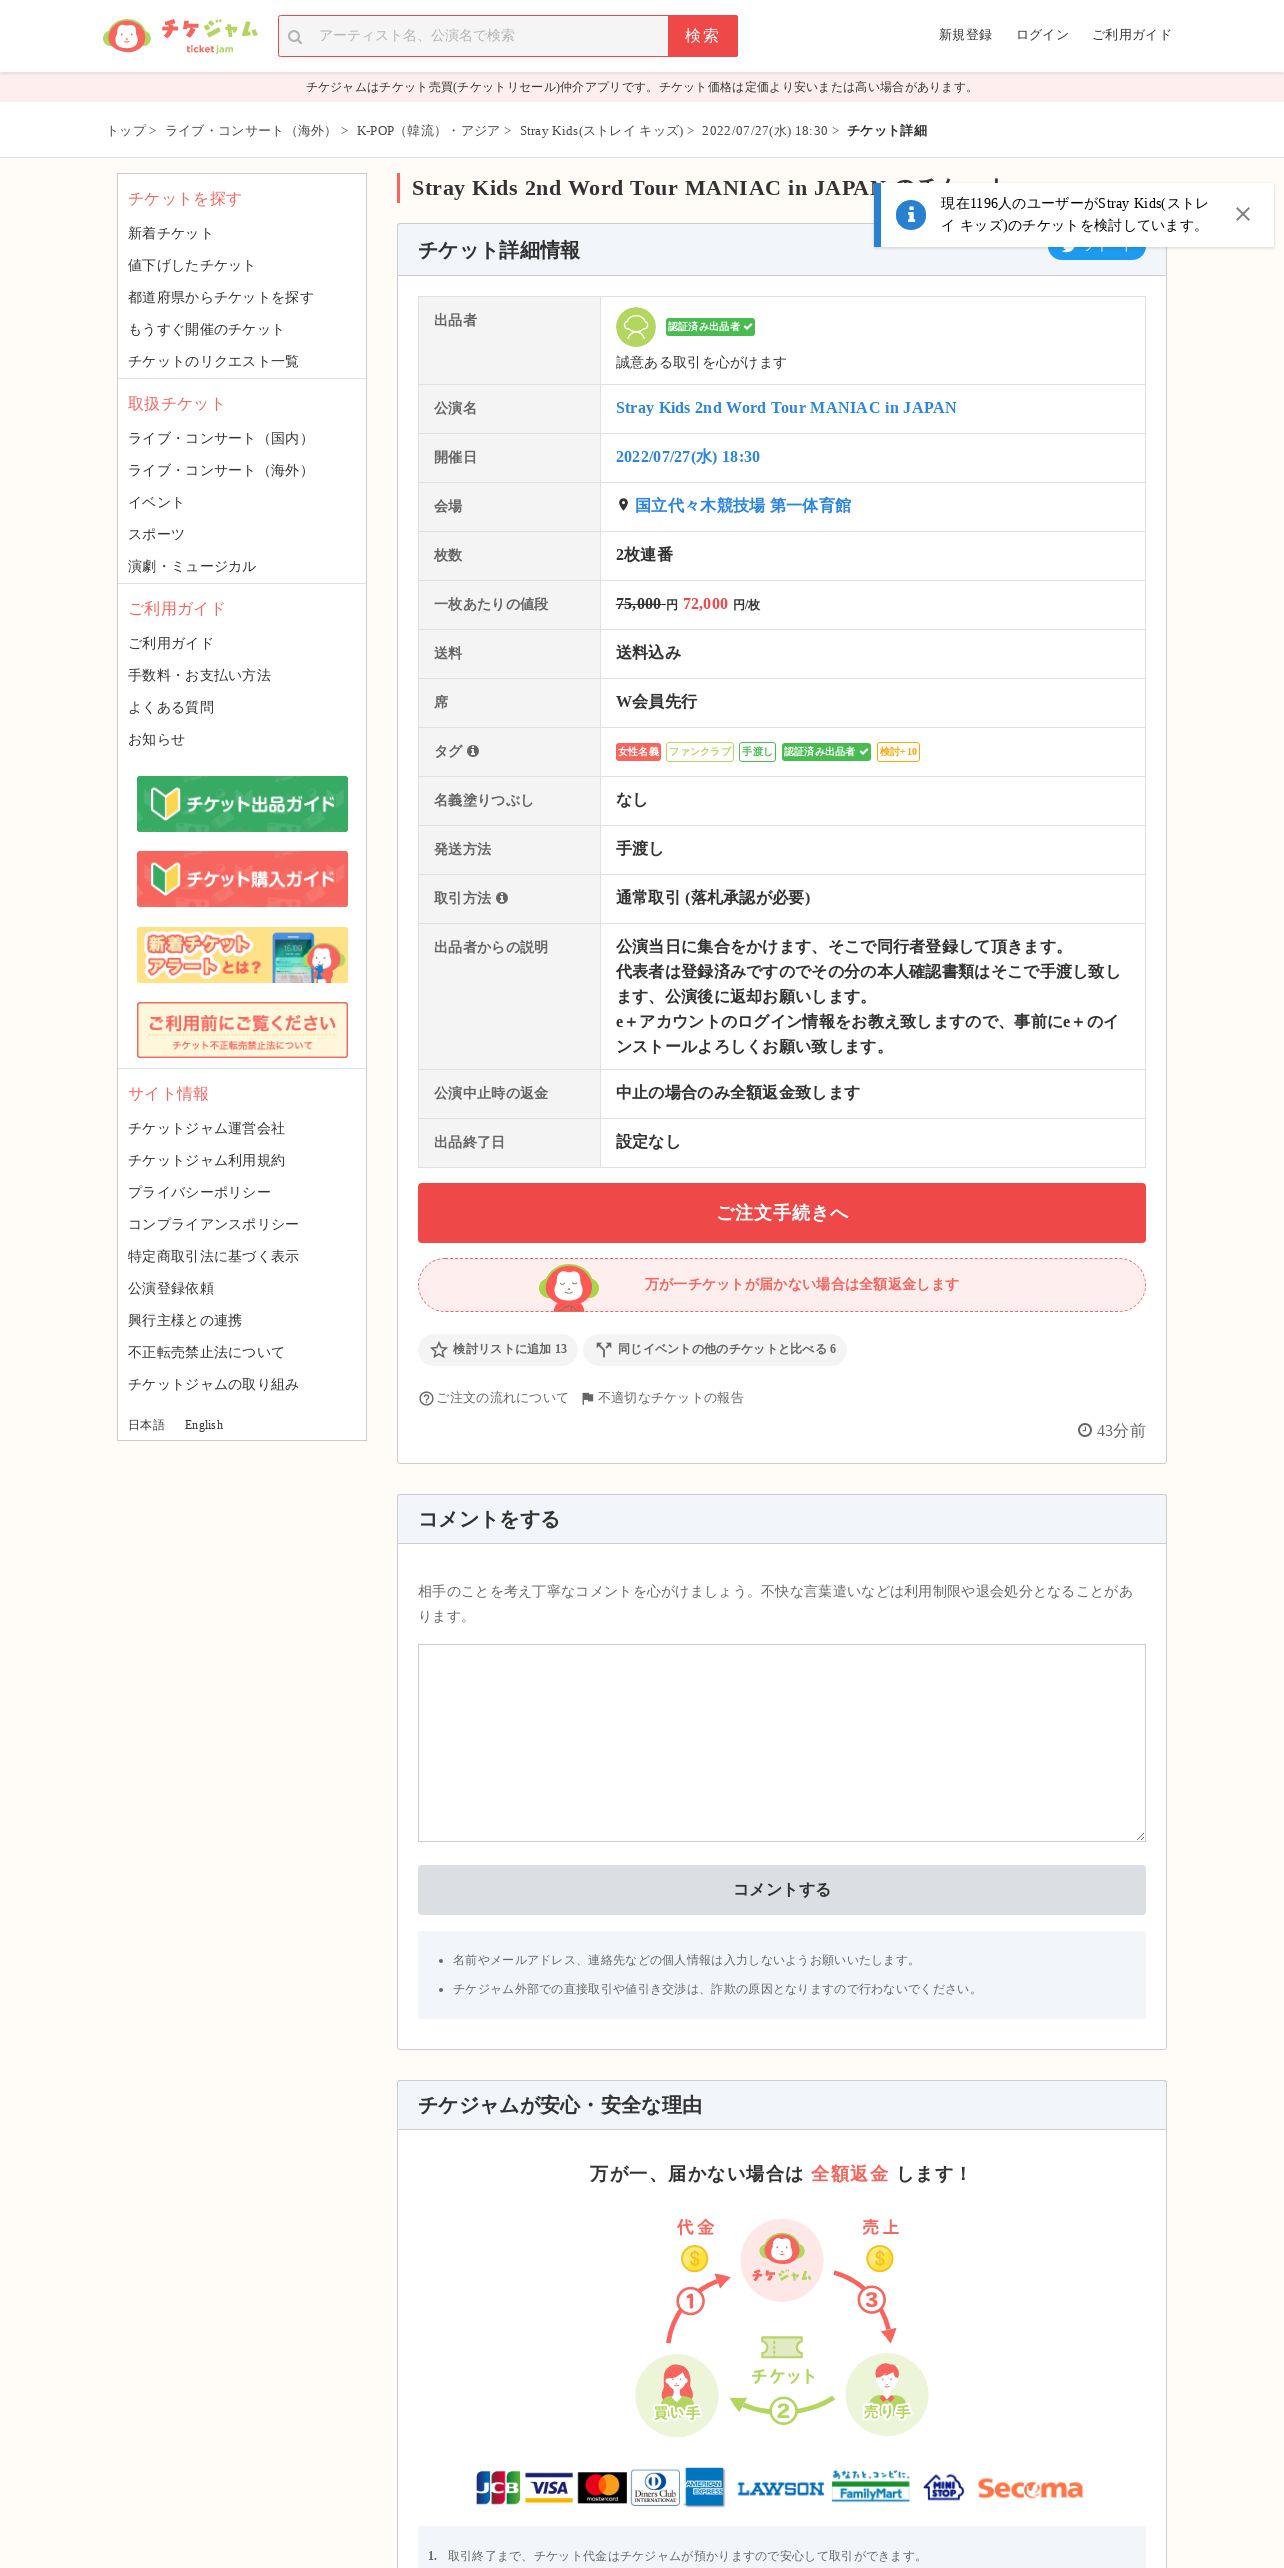Open よくある質問 link
1284x2568 pixels.
pyautogui.click(x=171, y=707)
